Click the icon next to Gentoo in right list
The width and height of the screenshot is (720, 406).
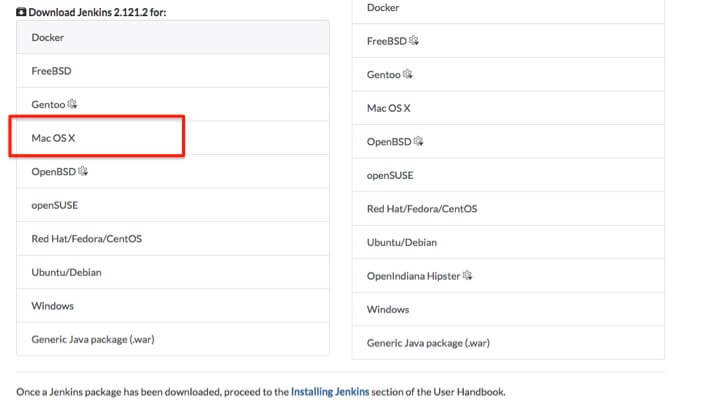pos(408,74)
